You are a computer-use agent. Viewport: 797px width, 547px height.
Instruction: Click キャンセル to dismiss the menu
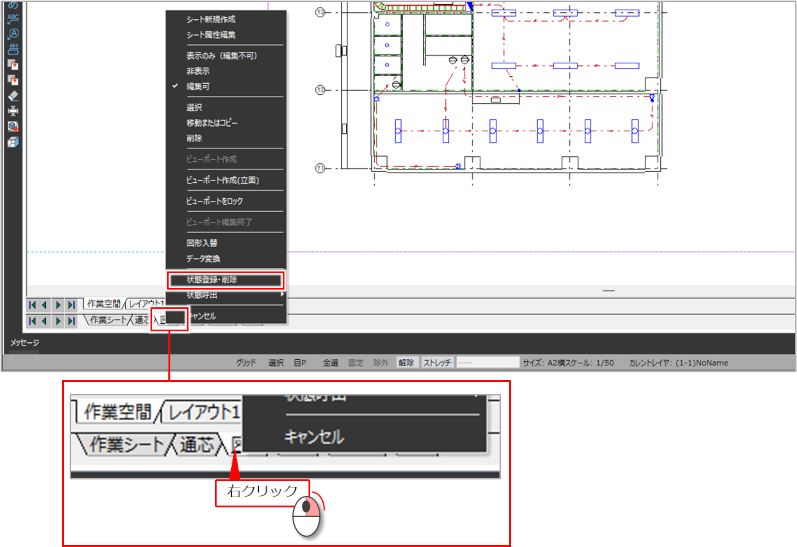coord(203,315)
